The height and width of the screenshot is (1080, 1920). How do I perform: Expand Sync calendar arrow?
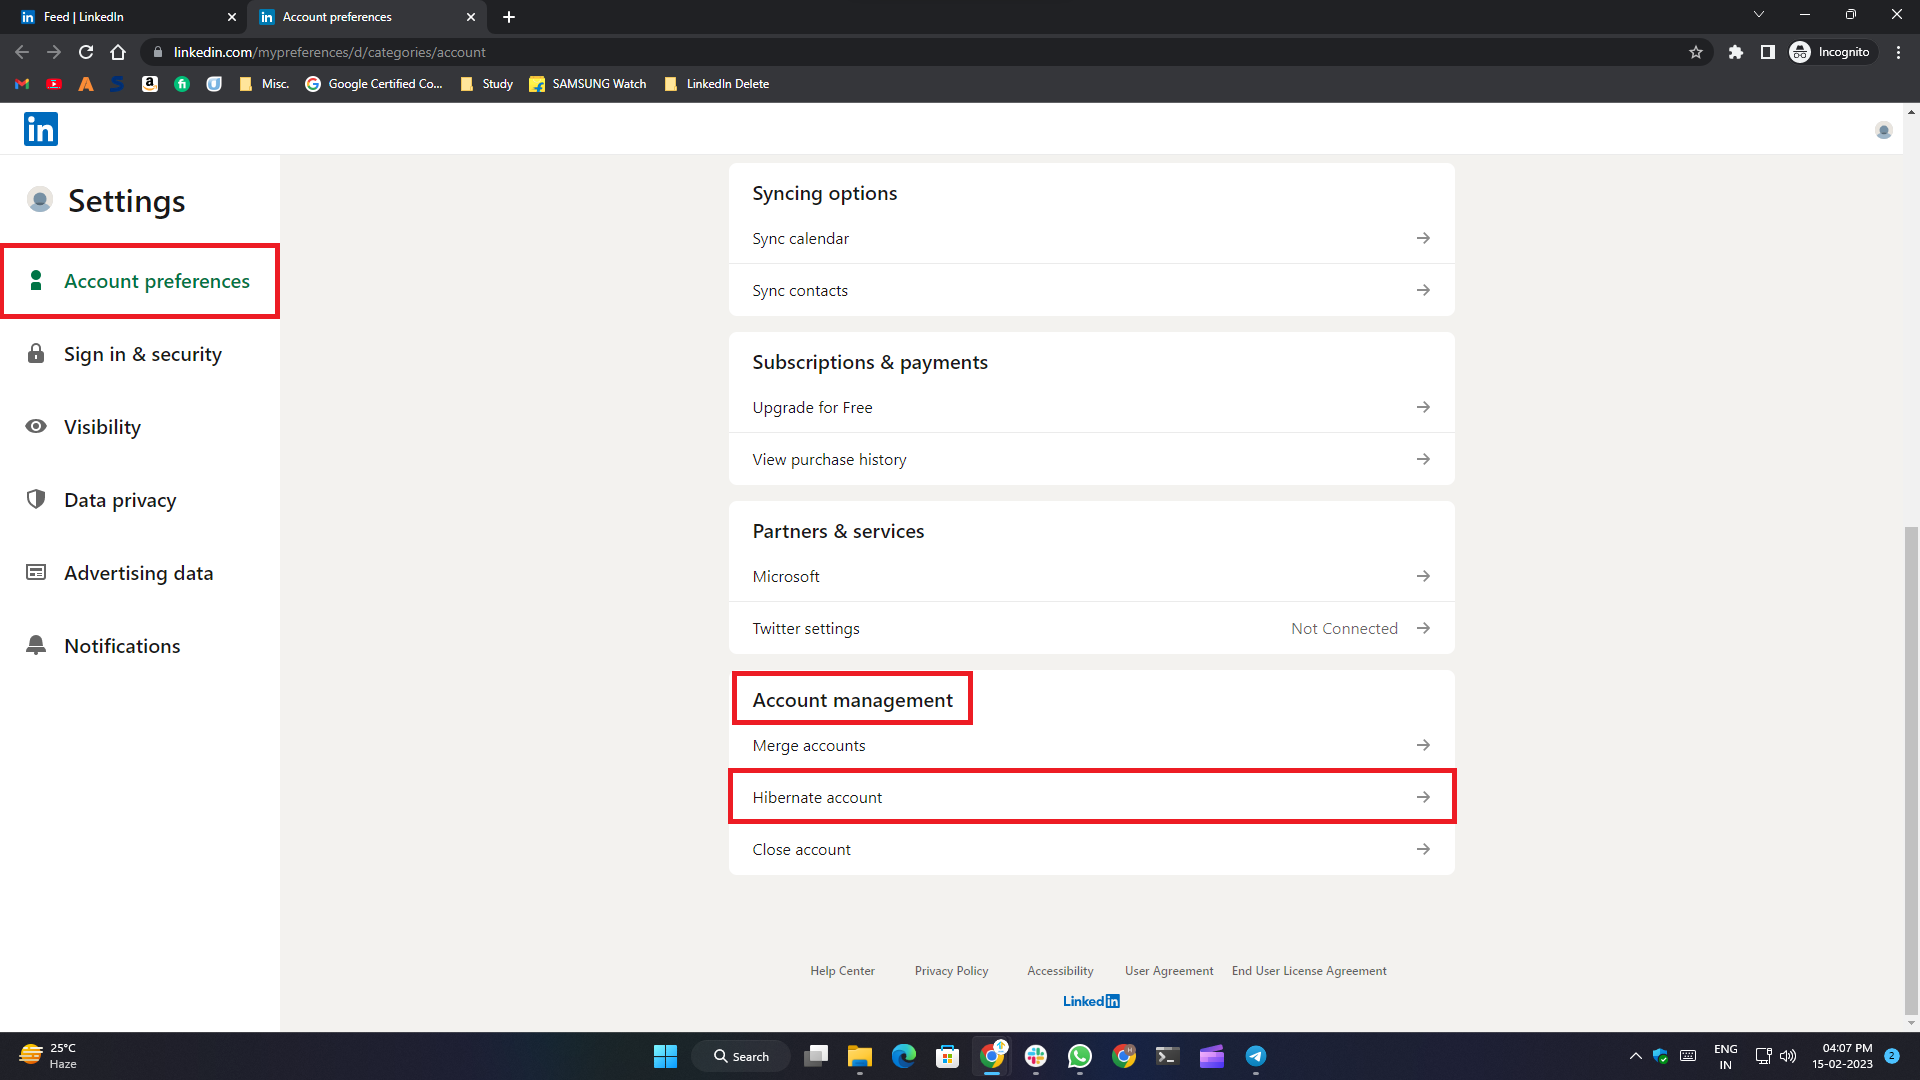[x=1423, y=238]
